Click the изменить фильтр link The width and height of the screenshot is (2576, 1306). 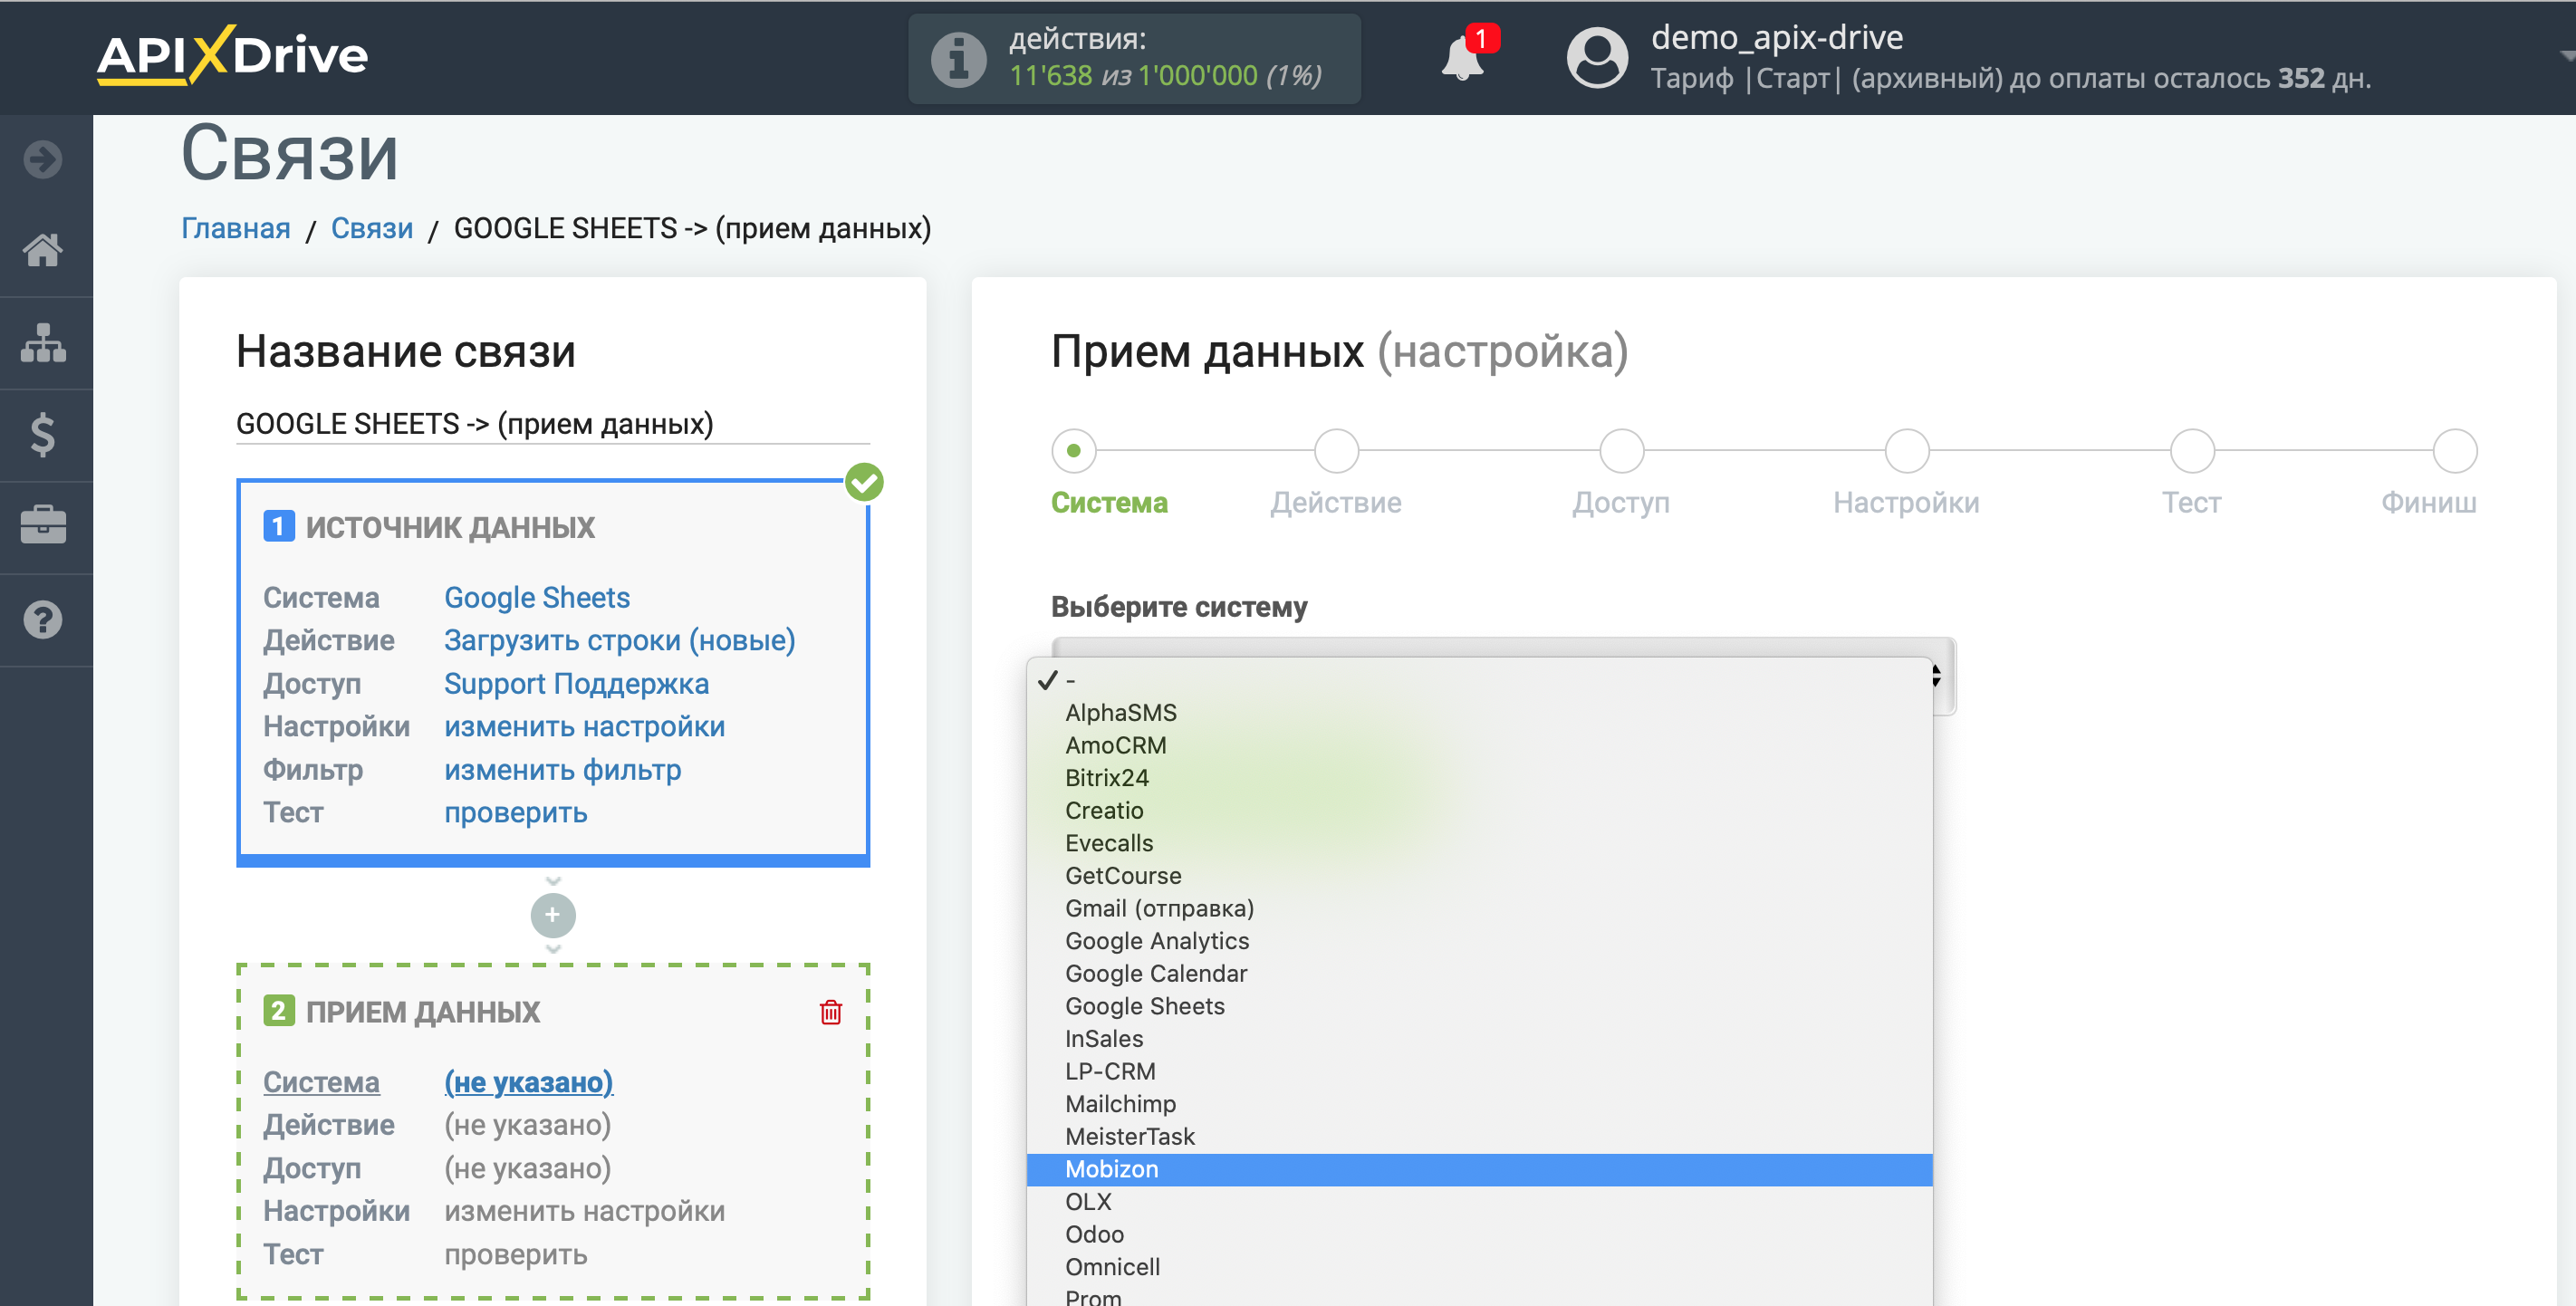coord(563,770)
